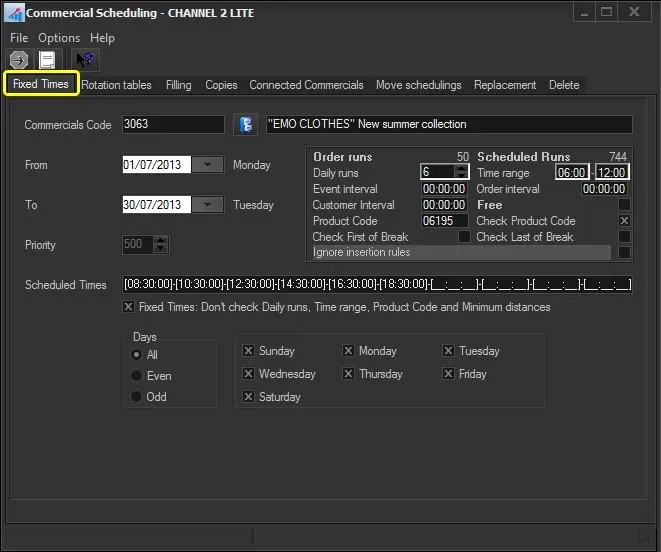Click the execute arrow toolbar icon
The width and height of the screenshot is (661, 552).
pyautogui.click(x=19, y=60)
